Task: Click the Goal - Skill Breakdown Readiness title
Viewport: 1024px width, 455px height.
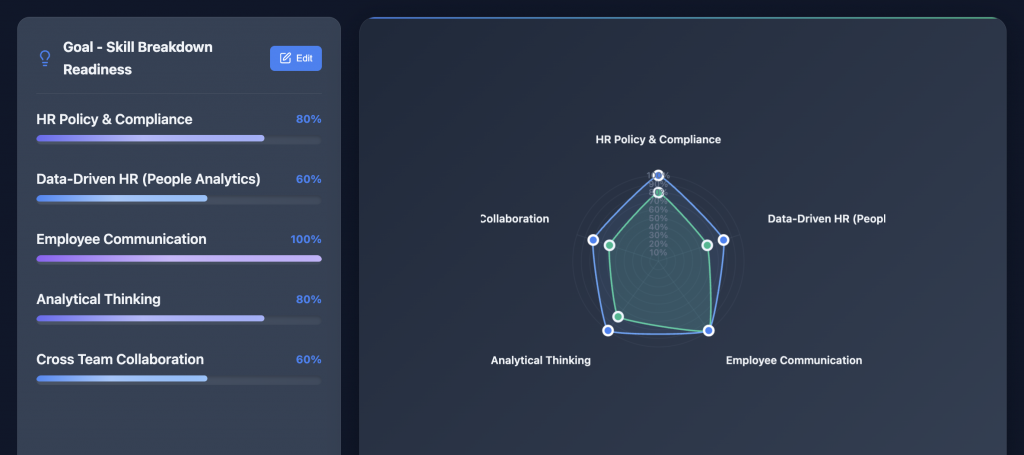Action: coord(138,58)
